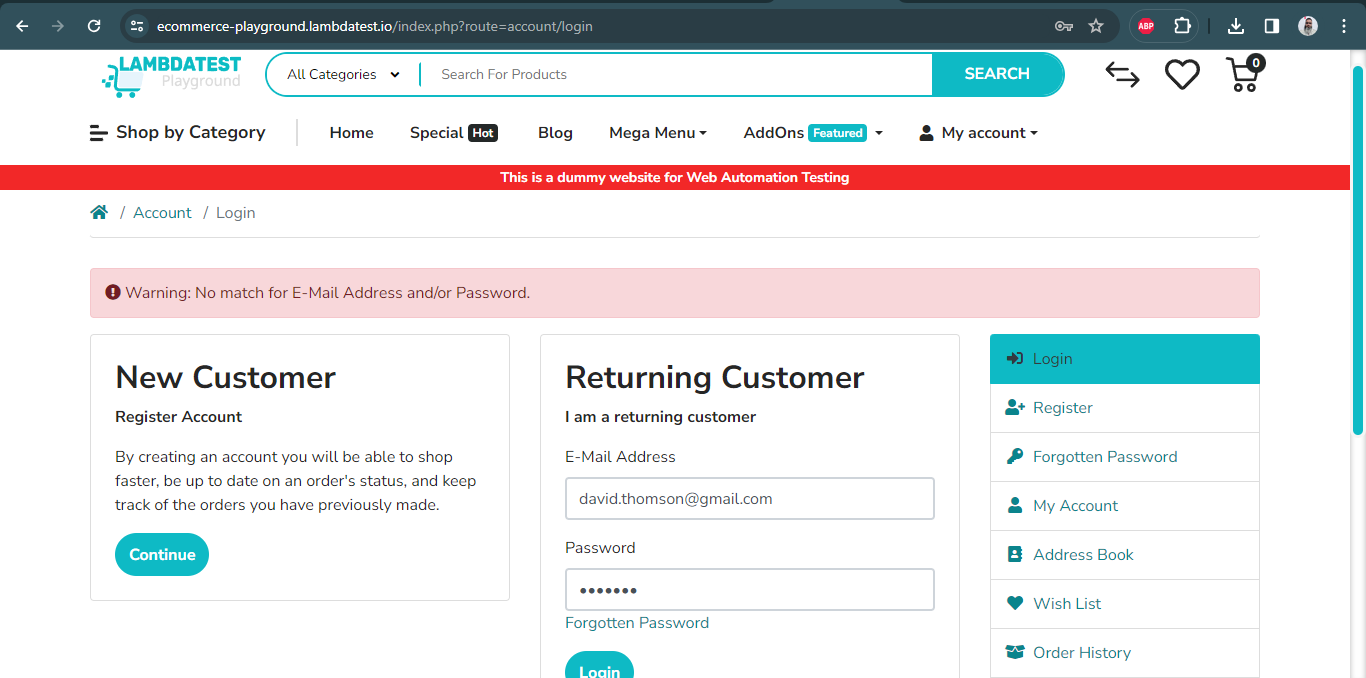The height and width of the screenshot is (678, 1366).
Task: Open the All Categories dropdown
Action: [343, 74]
